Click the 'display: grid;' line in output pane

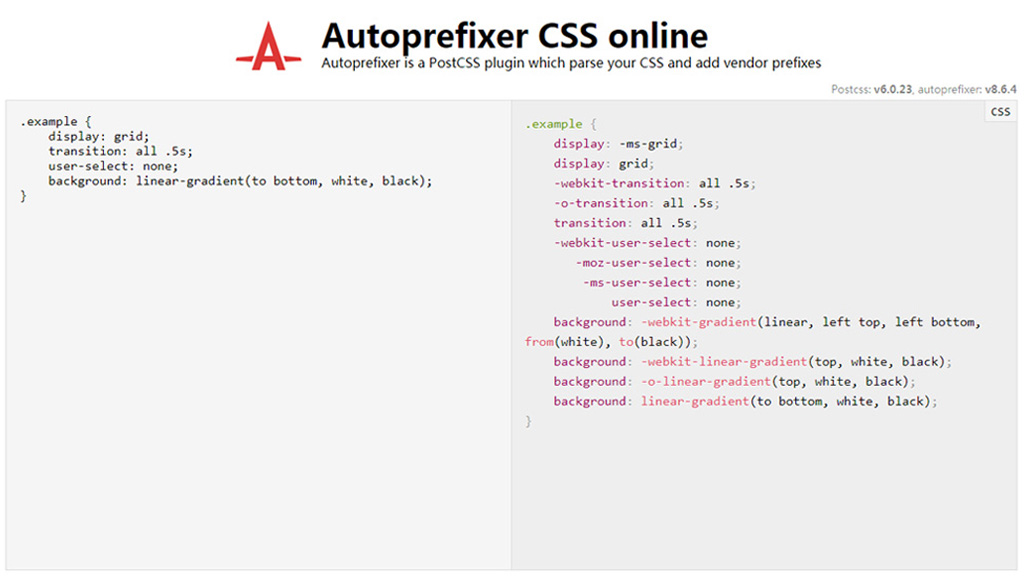tap(603, 163)
